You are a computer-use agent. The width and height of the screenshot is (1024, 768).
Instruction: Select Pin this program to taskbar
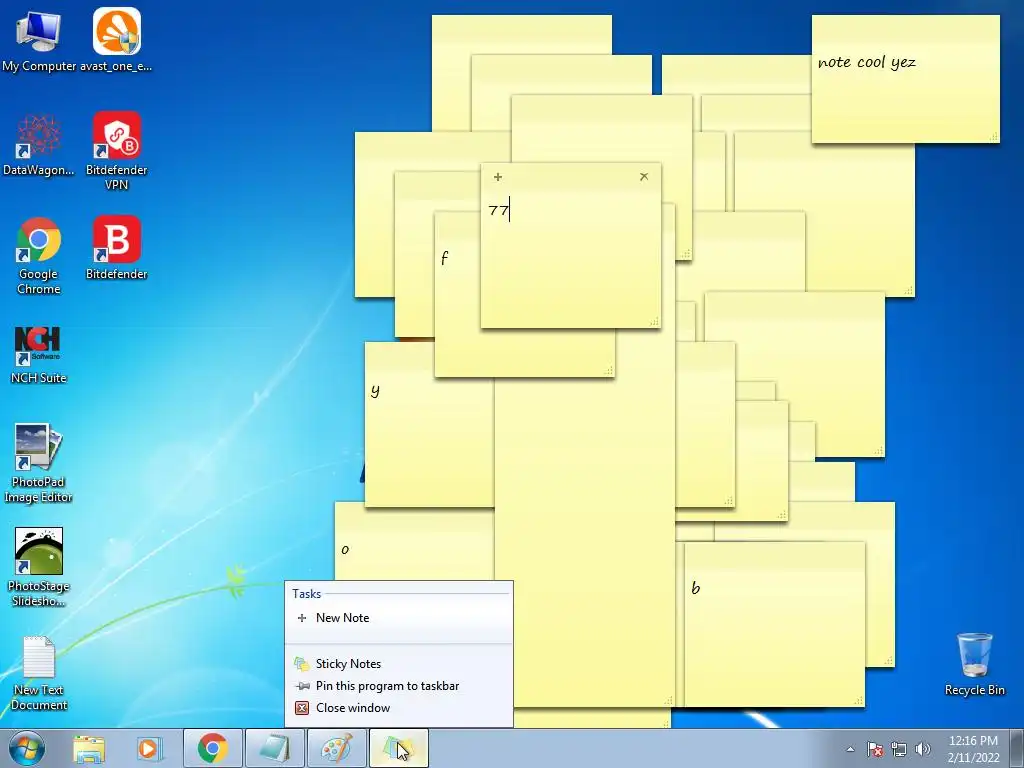398,686
